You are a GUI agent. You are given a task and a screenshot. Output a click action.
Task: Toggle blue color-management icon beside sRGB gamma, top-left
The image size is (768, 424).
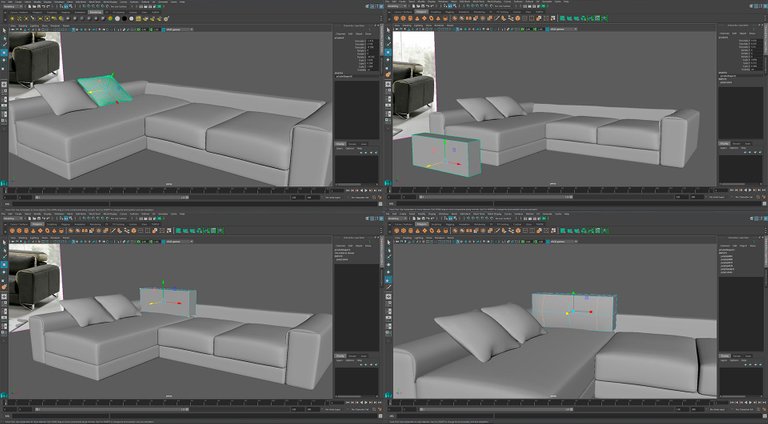pos(163,29)
